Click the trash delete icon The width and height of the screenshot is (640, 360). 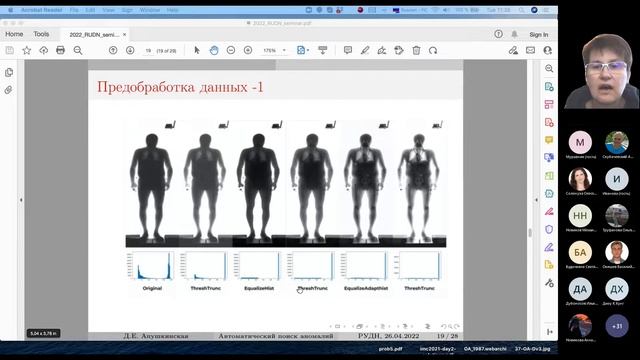tap(416, 50)
